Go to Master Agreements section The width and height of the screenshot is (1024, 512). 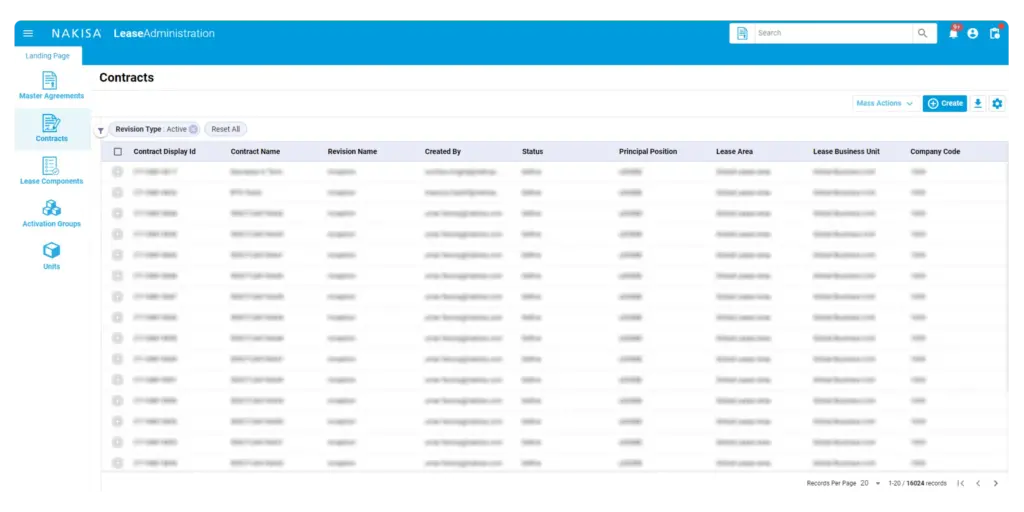(51, 85)
